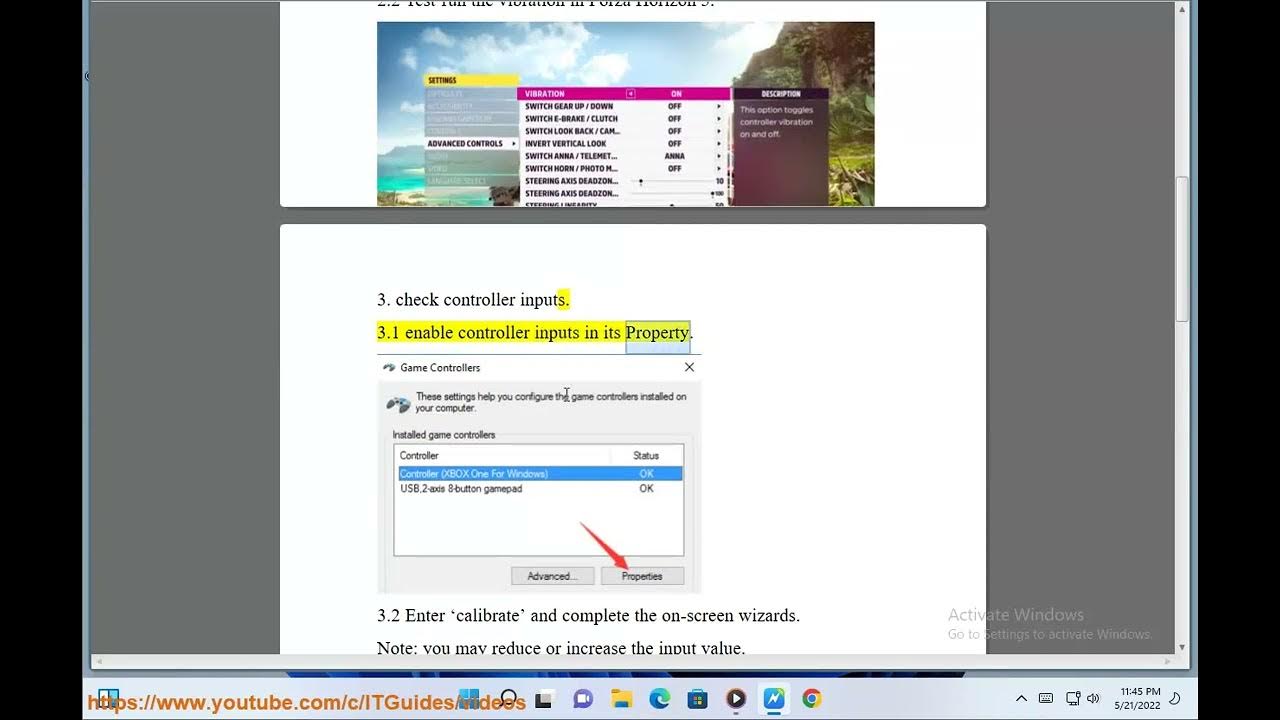Open the media player taskbar icon
1280x720 pixels.
point(736,699)
